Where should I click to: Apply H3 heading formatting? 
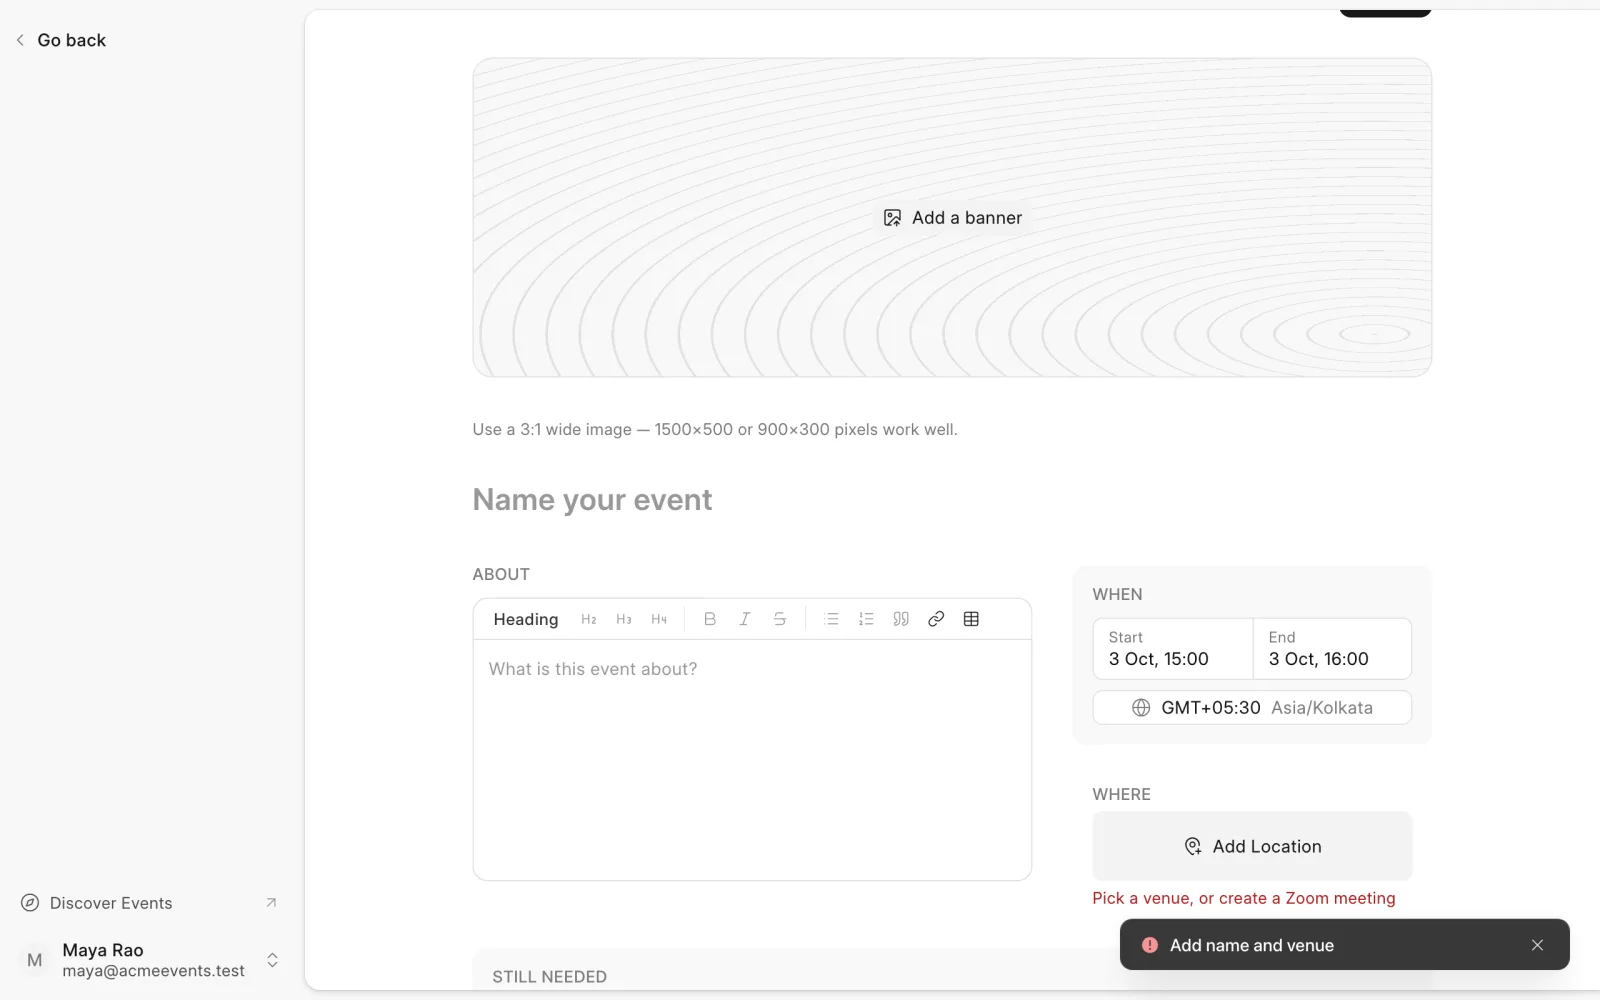coord(624,619)
